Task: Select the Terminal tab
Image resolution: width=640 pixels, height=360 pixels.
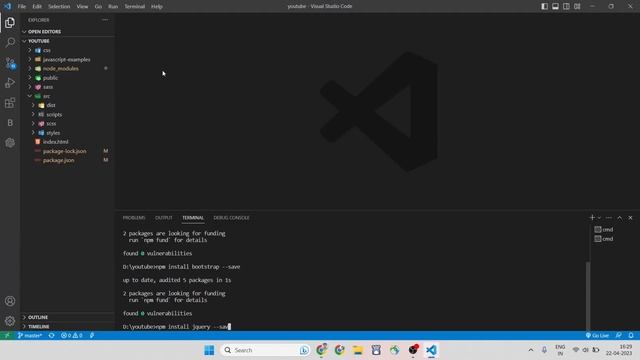Action: pos(193,218)
